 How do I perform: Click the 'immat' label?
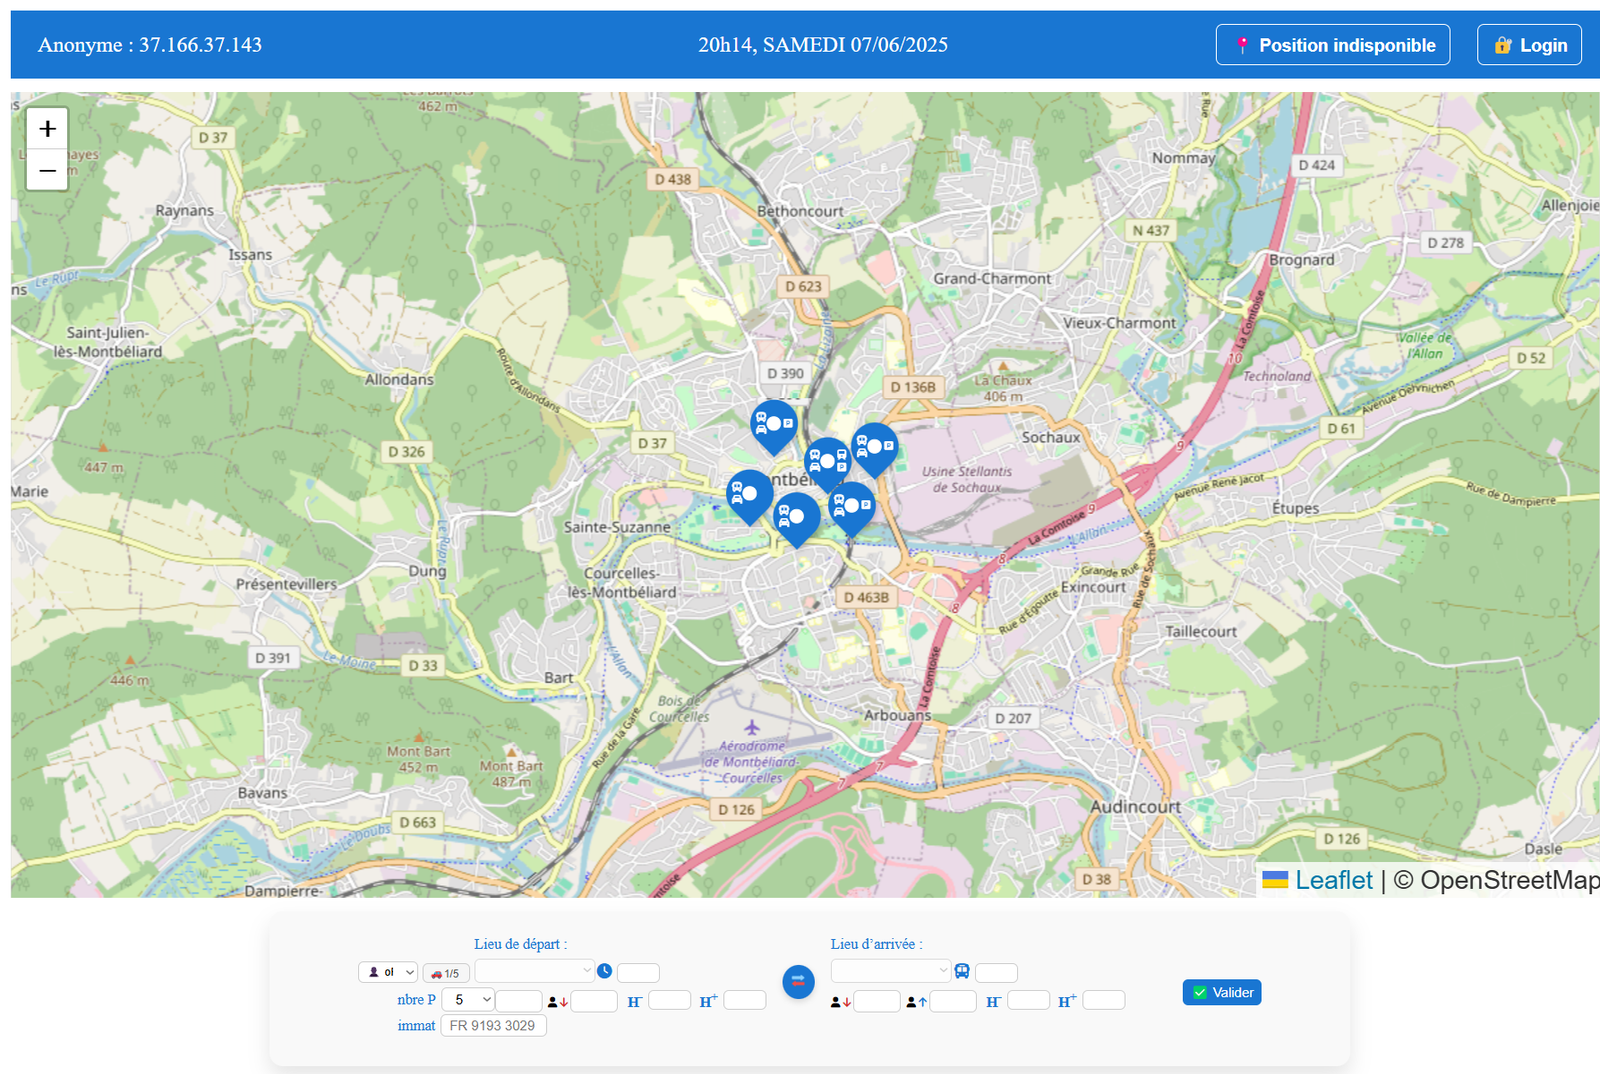coord(416,1025)
